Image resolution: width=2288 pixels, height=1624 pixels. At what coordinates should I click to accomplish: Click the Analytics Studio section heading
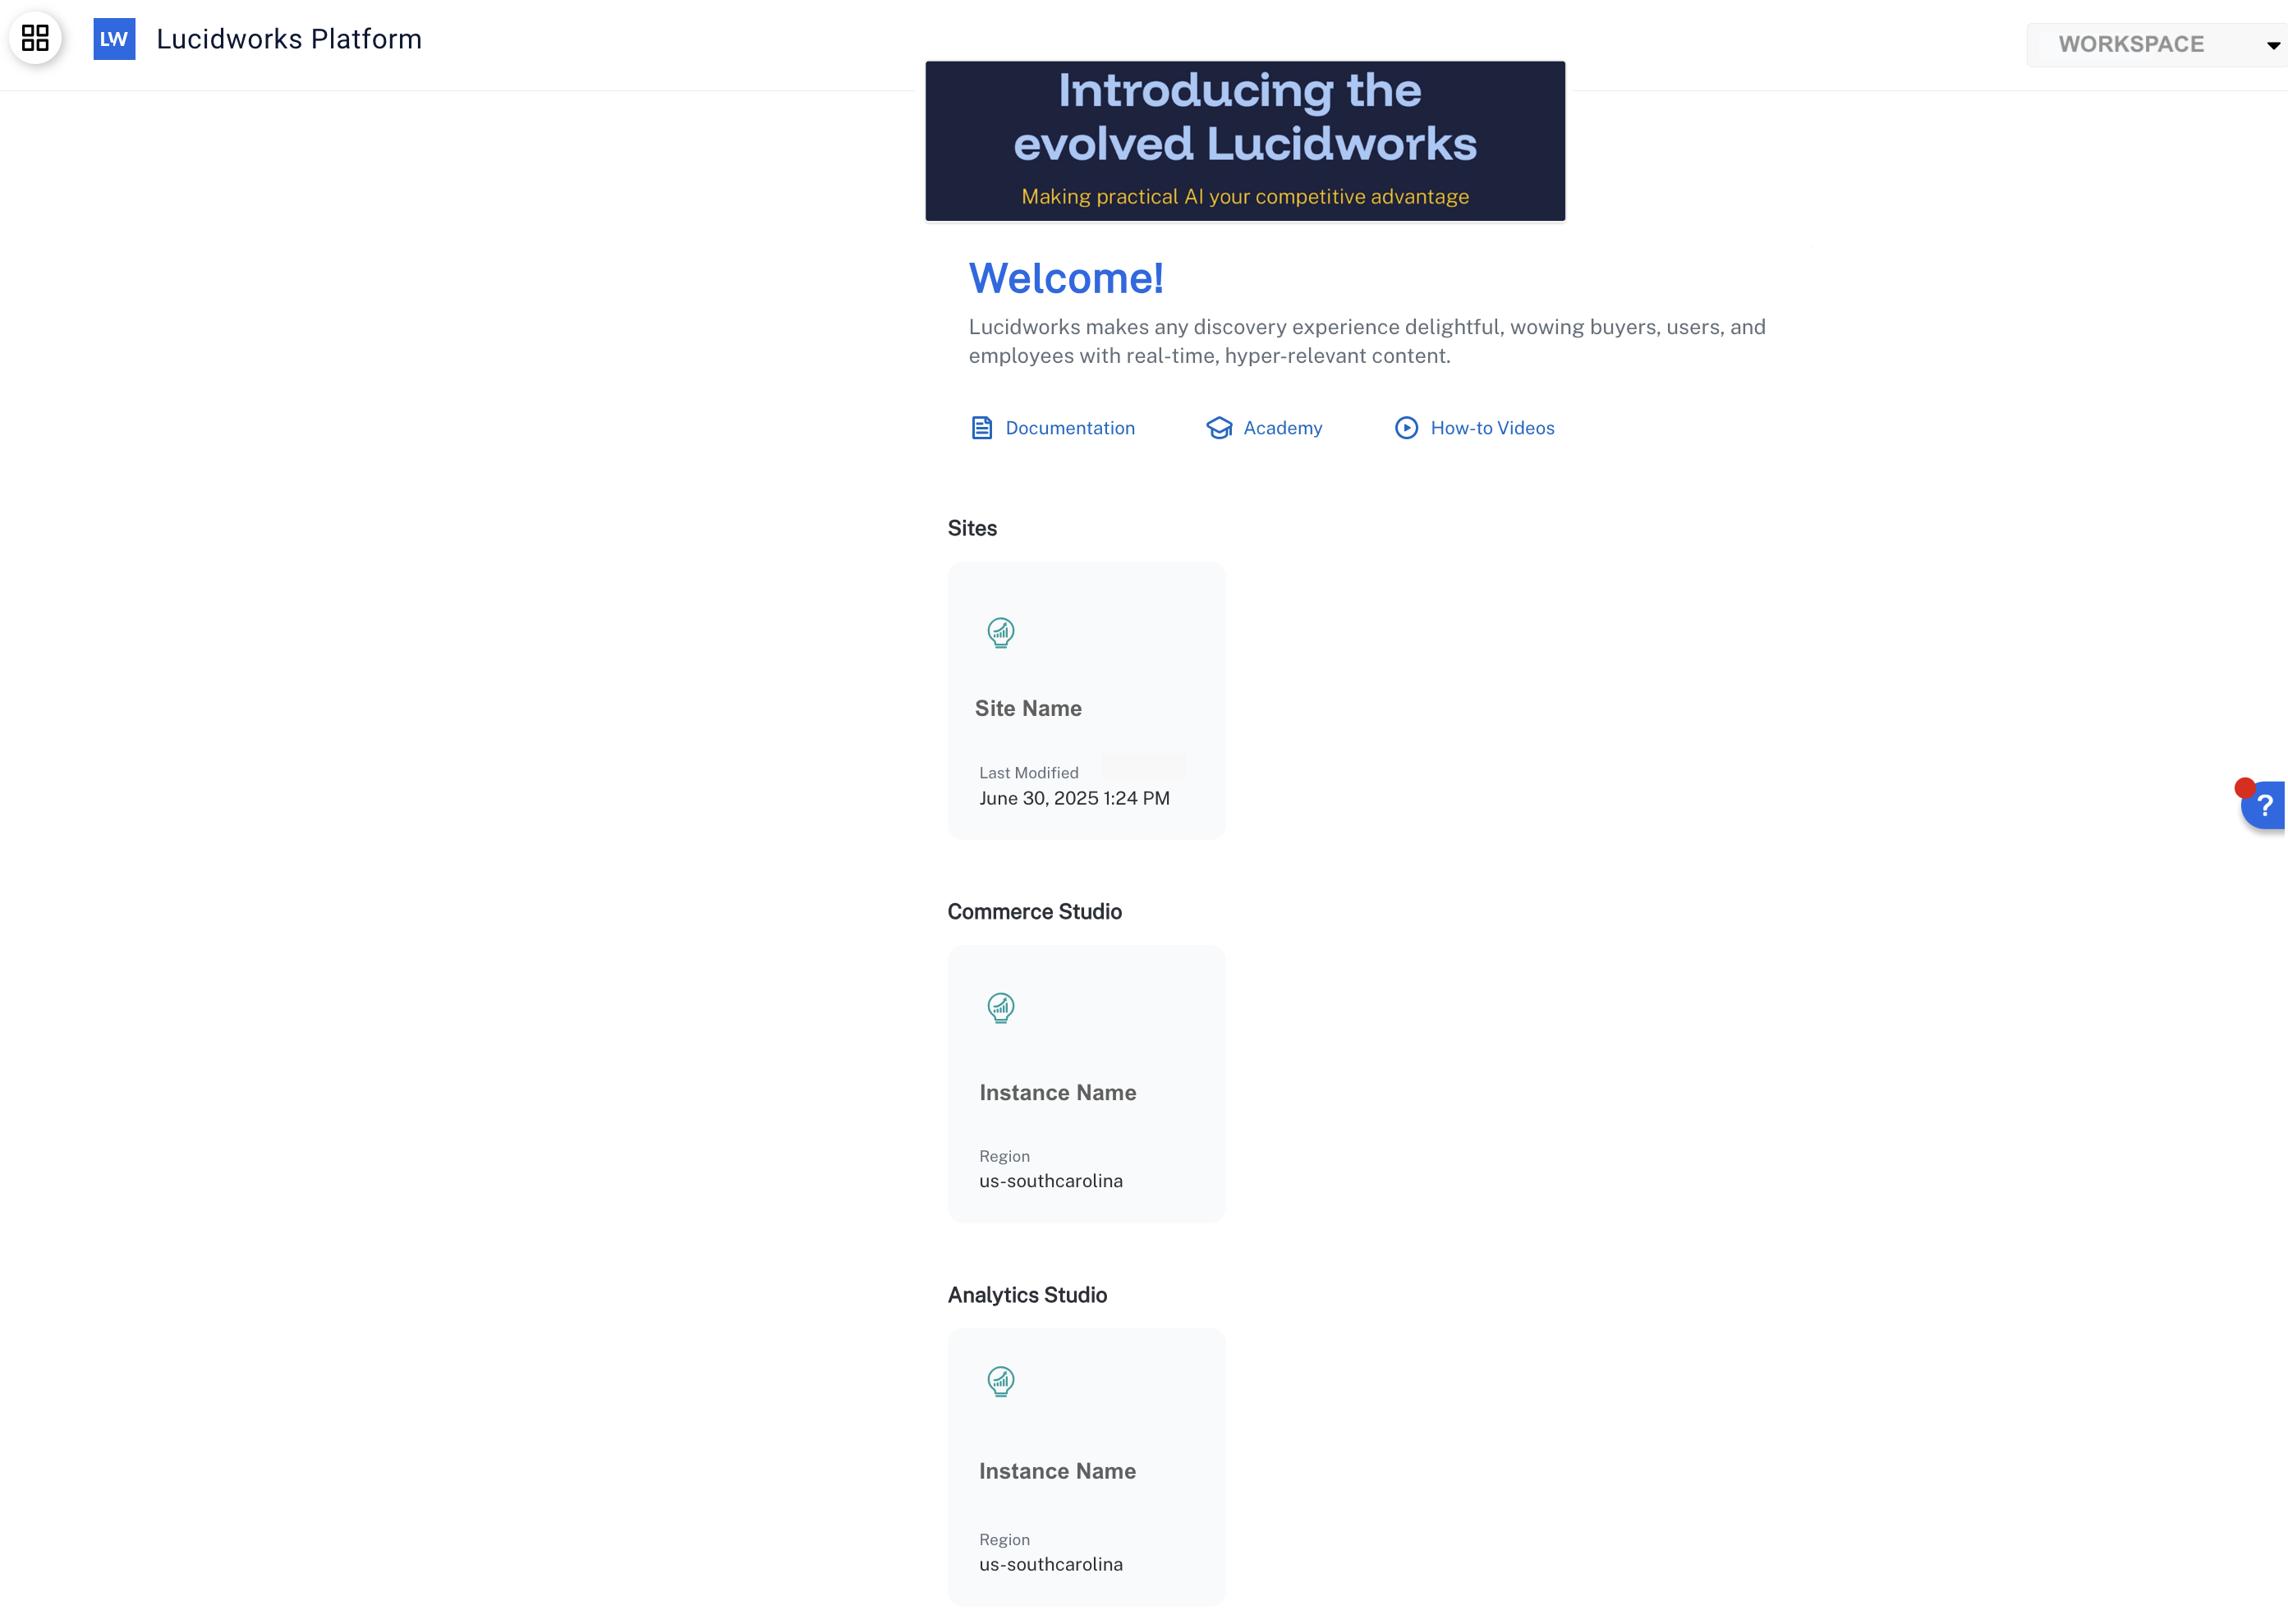tap(1027, 1295)
